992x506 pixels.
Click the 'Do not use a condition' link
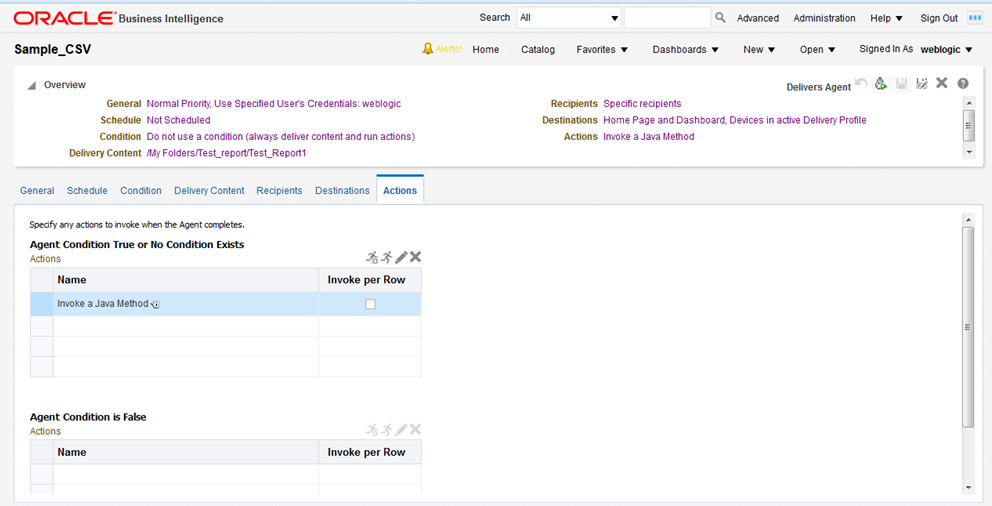[281, 137]
